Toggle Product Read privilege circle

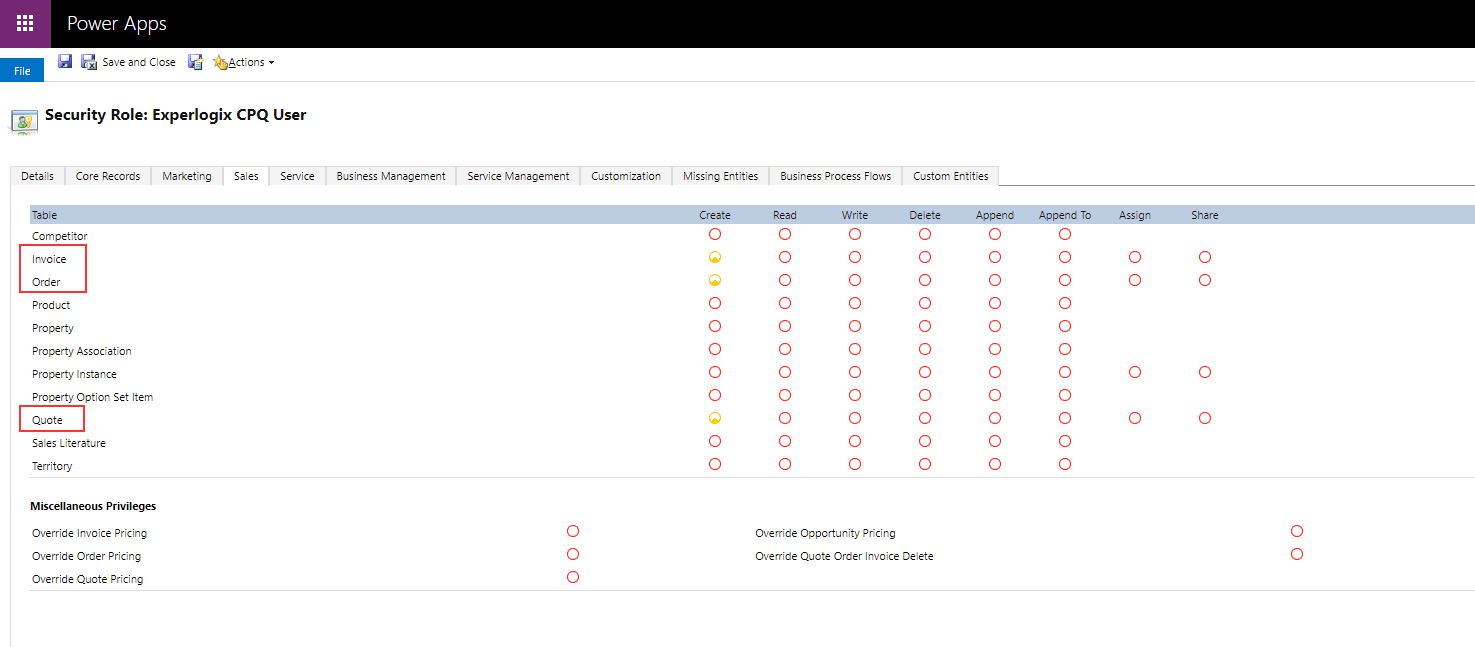click(785, 303)
